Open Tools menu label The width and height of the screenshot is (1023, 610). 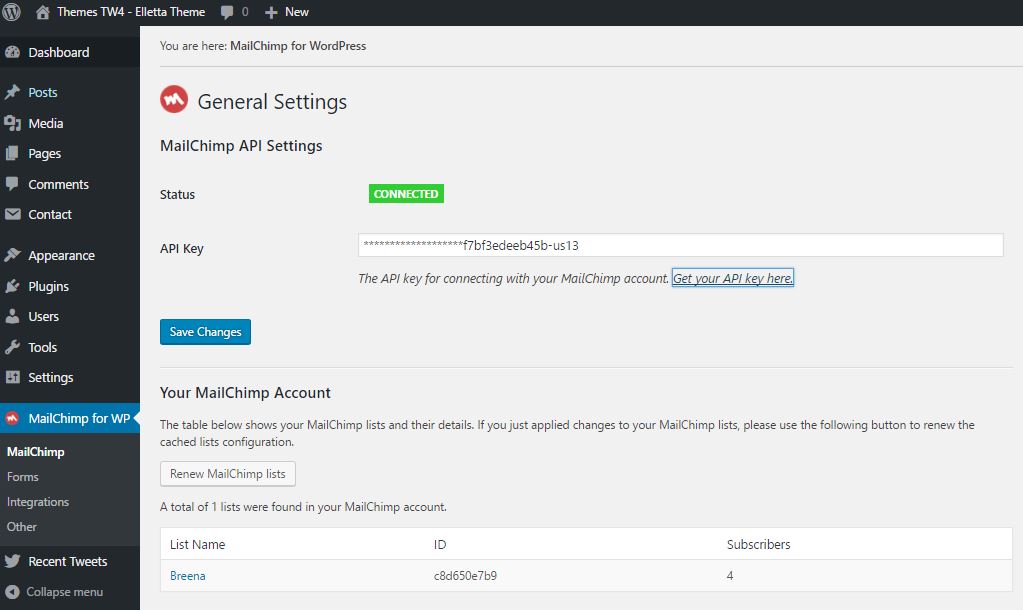pyautogui.click(x=42, y=347)
